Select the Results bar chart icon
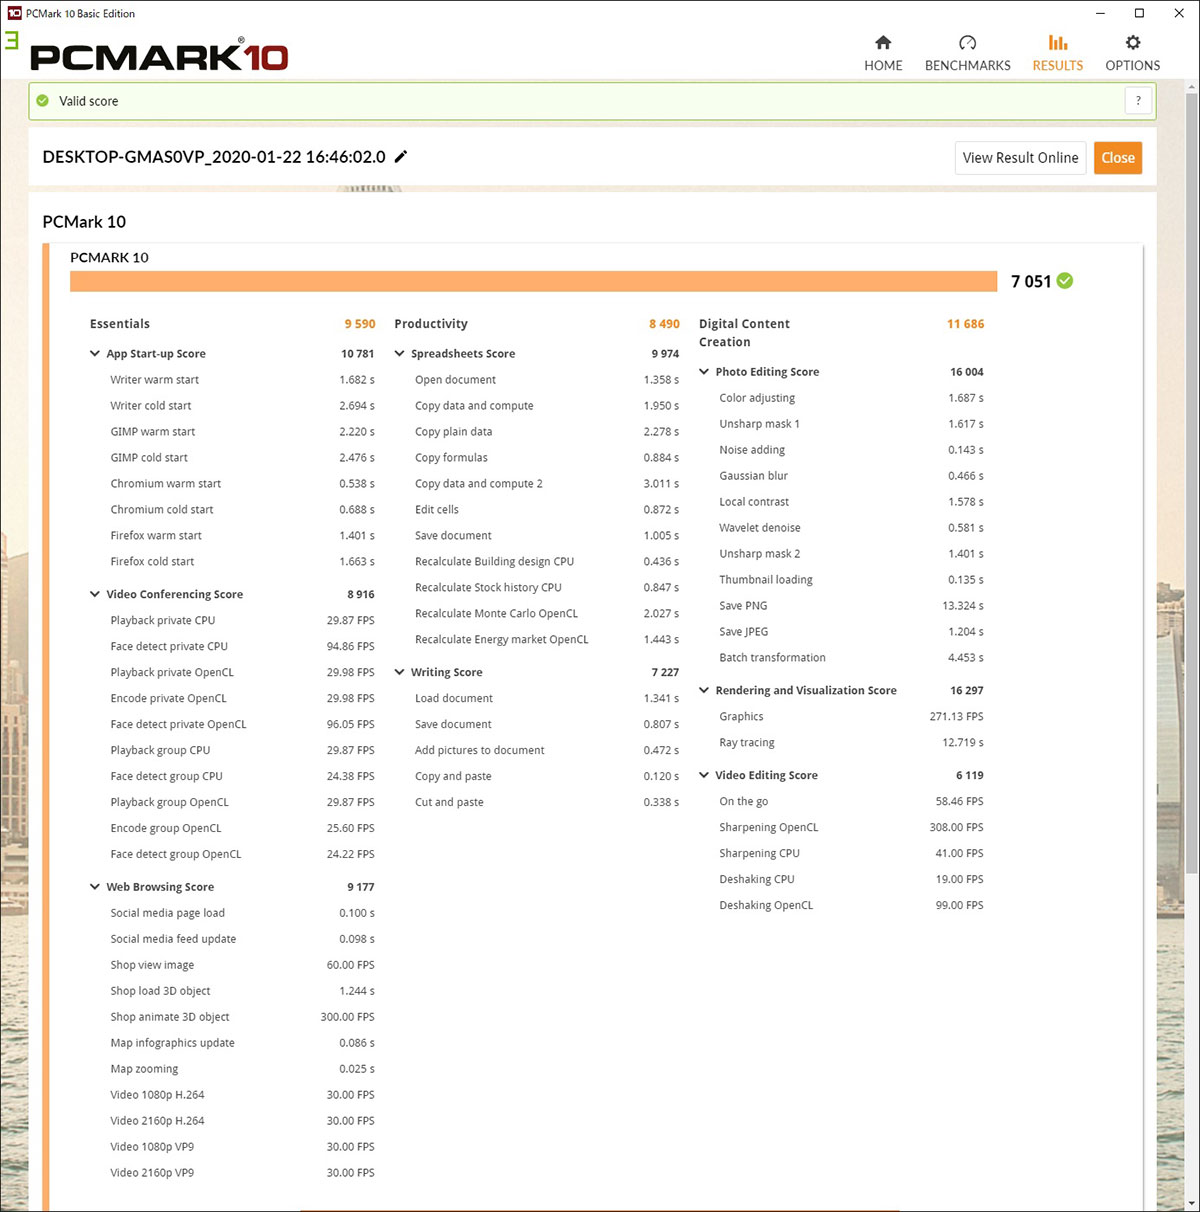Image resolution: width=1200 pixels, height=1212 pixels. (1057, 43)
